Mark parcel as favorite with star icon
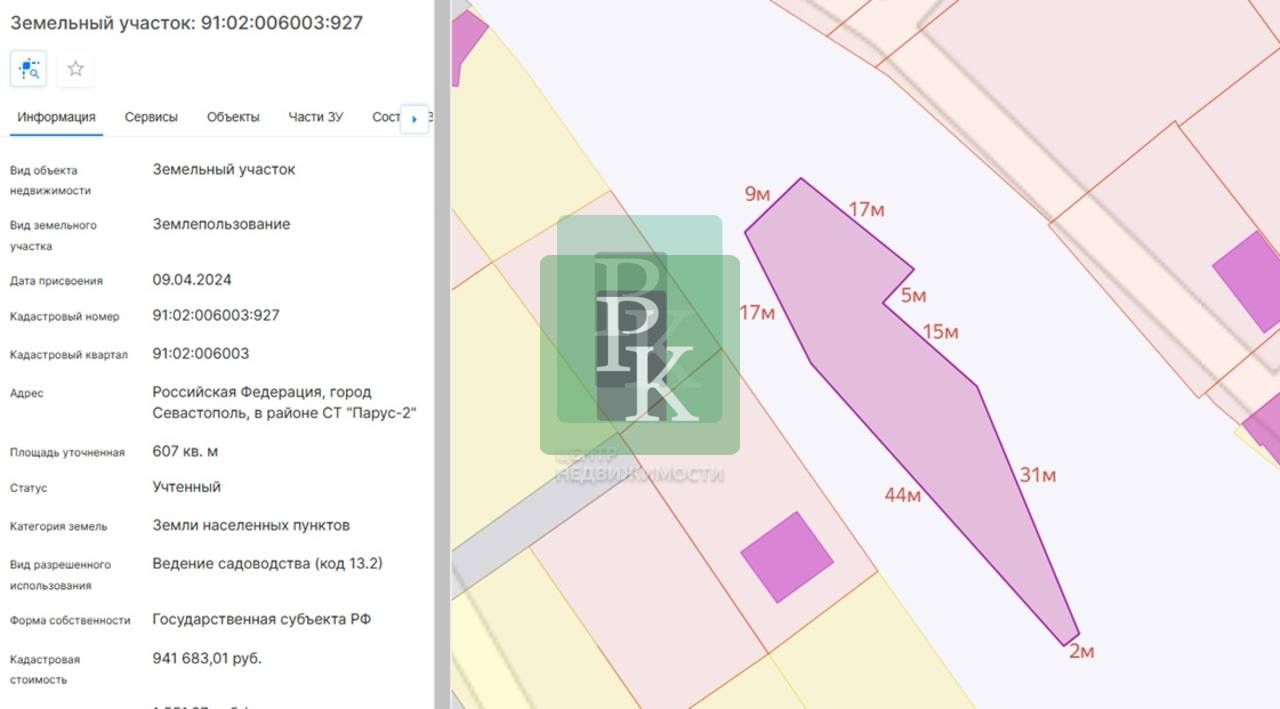 click(76, 69)
